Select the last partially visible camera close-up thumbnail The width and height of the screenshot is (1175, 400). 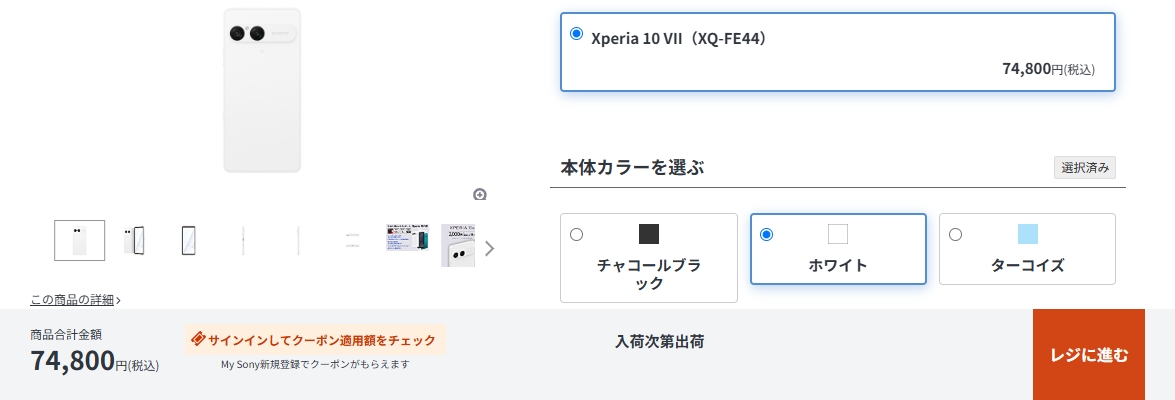click(x=458, y=245)
